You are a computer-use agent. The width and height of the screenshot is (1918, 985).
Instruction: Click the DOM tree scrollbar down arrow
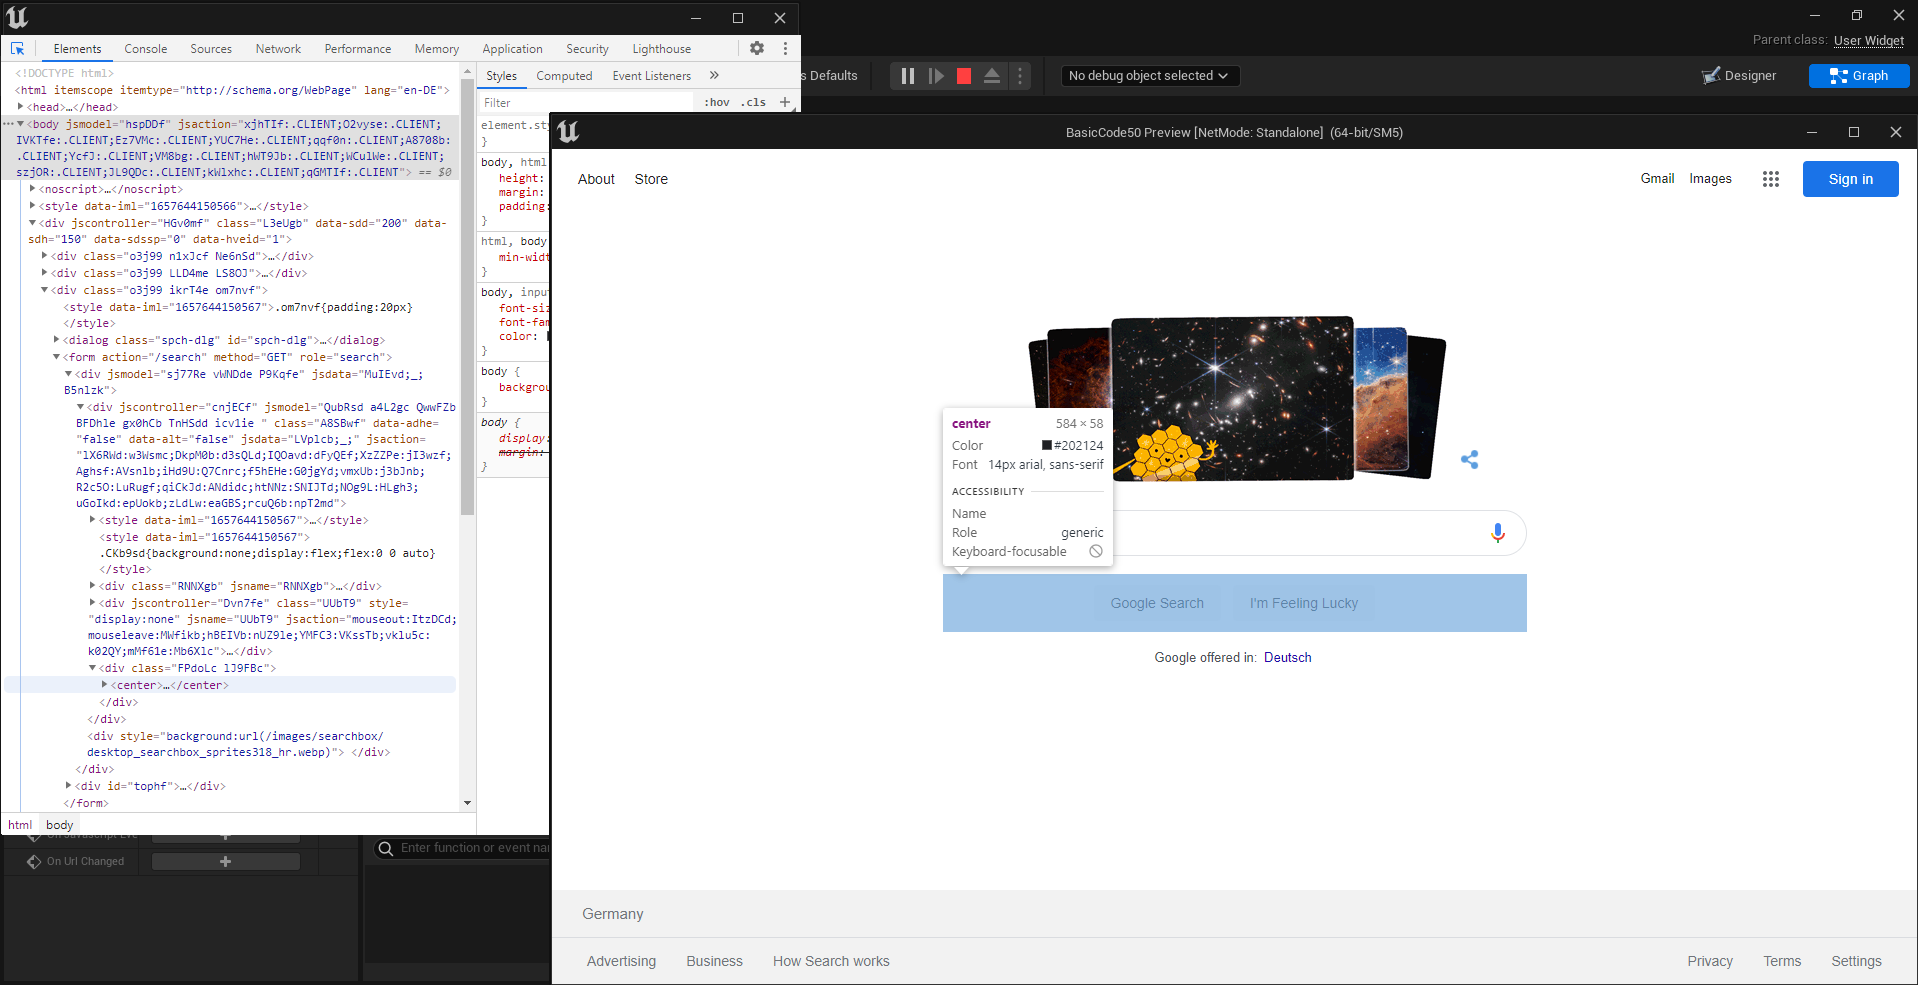tap(467, 803)
